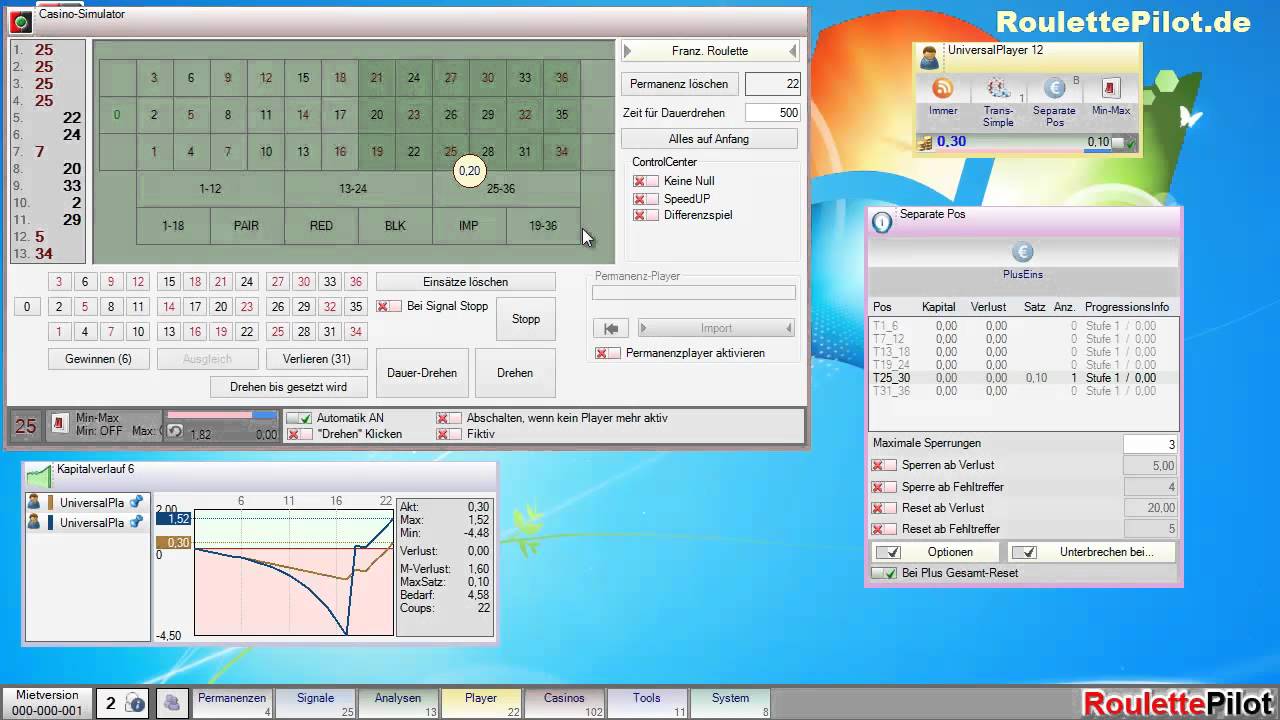Click the T25_30 row in positions list
1280x720 pixels.
(x=1024, y=378)
